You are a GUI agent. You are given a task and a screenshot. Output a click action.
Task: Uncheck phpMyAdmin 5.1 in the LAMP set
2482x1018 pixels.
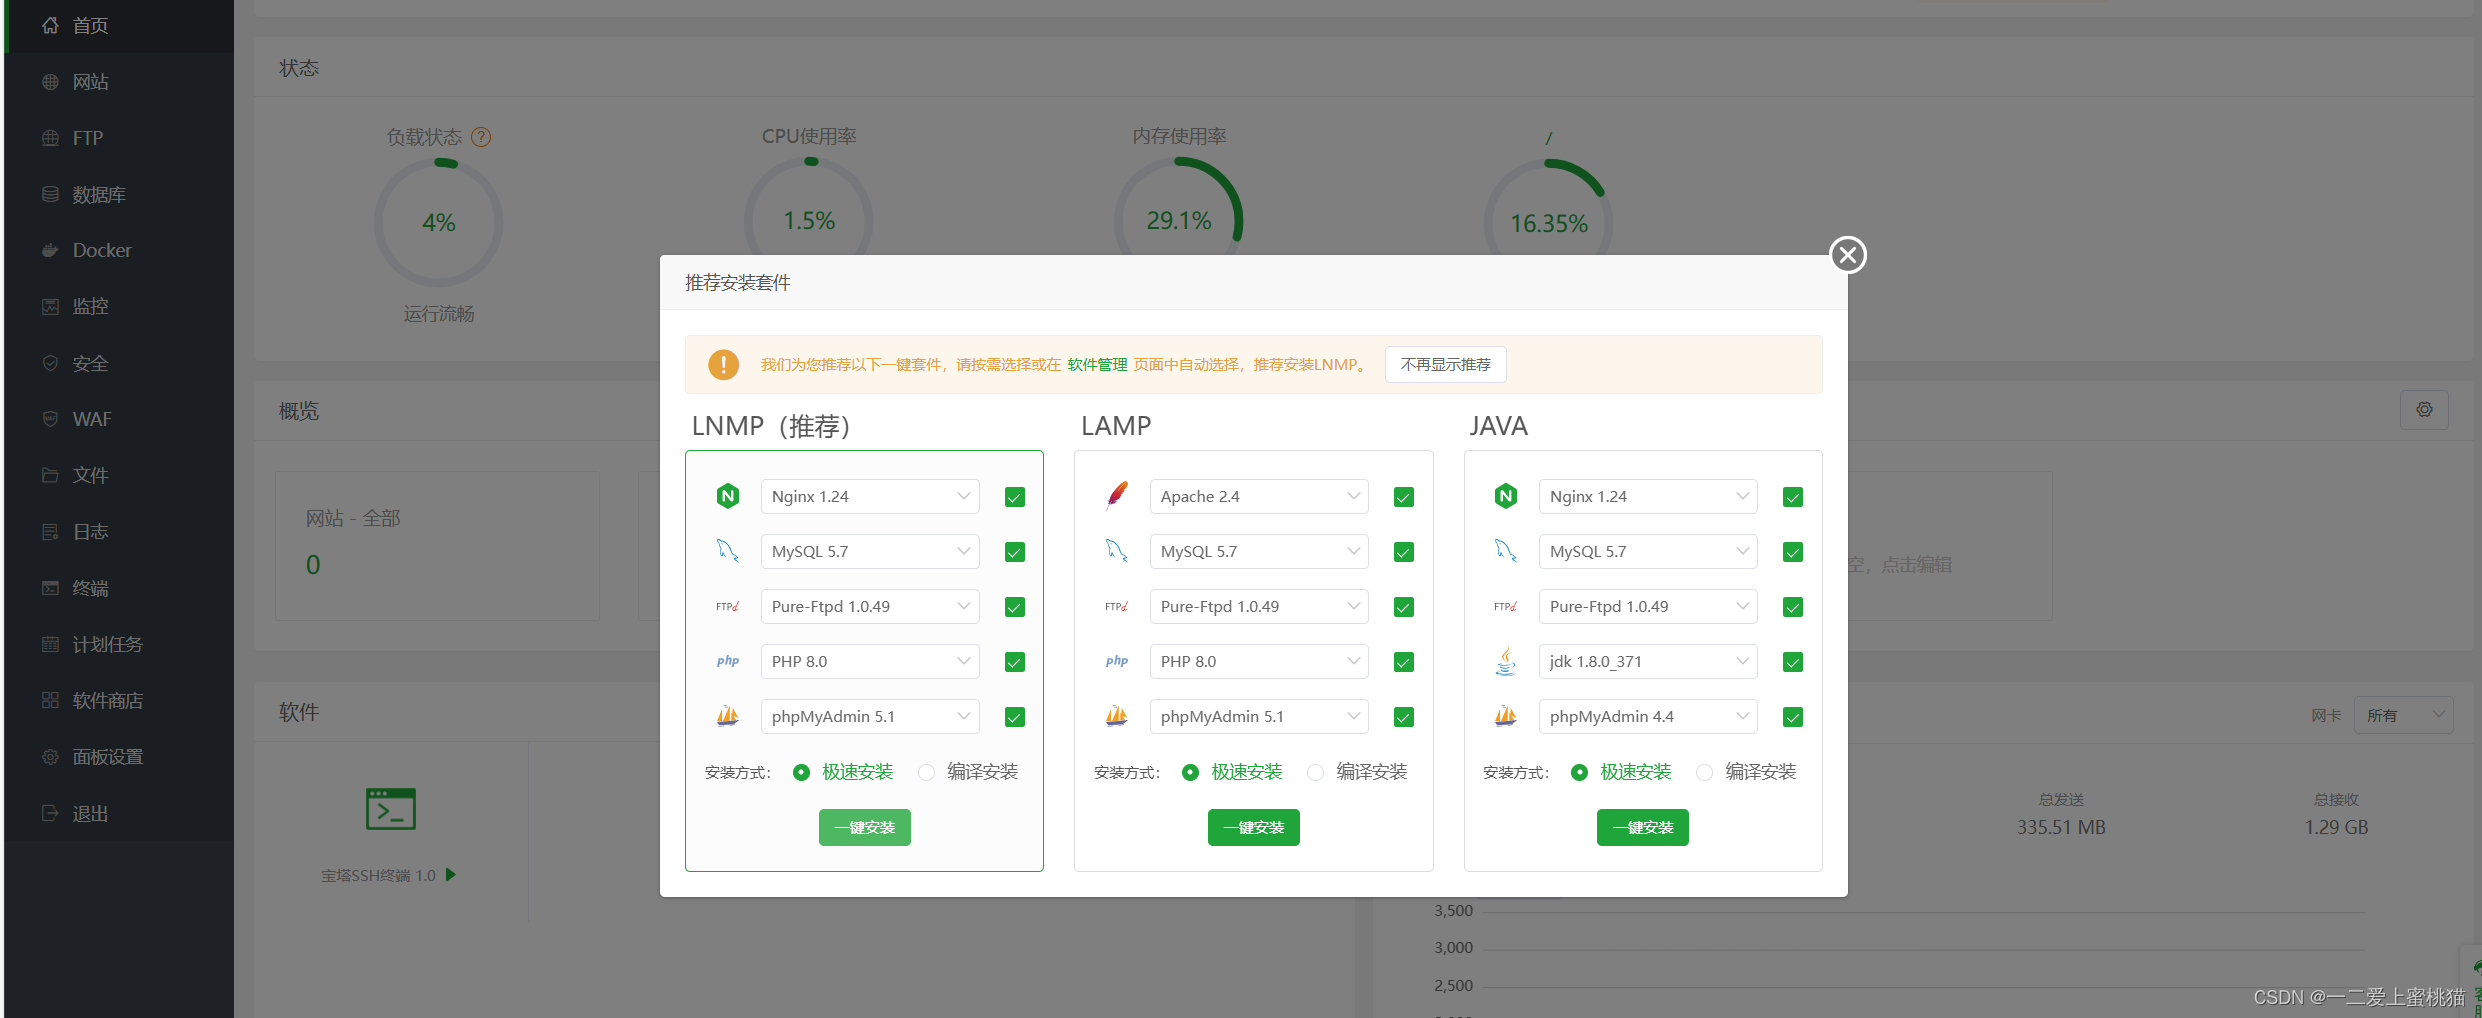point(1404,717)
